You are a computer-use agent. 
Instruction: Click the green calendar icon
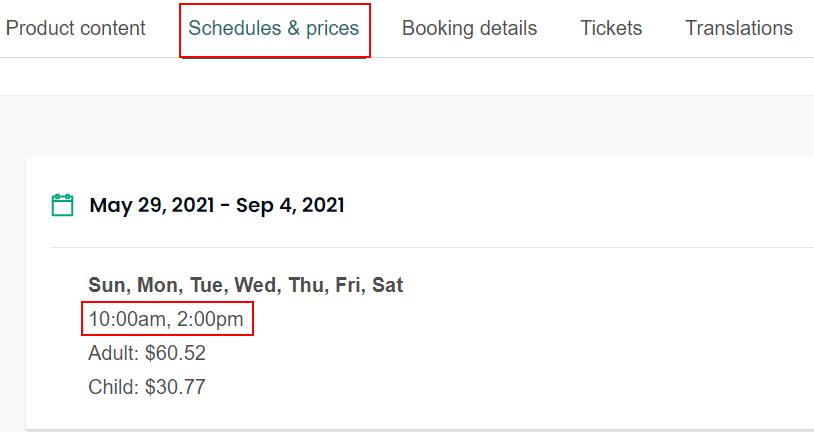click(x=62, y=205)
